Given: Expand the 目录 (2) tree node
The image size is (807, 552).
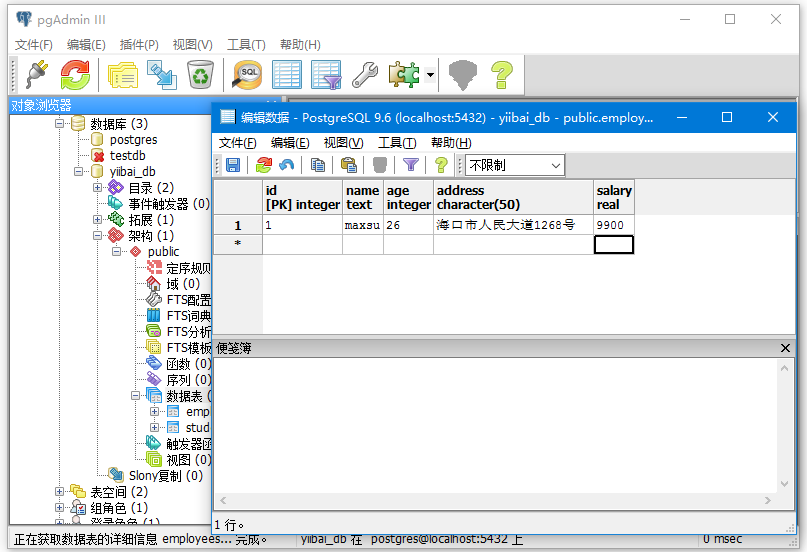Looking at the screenshot, I should pyautogui.click(x=98, y=188).
